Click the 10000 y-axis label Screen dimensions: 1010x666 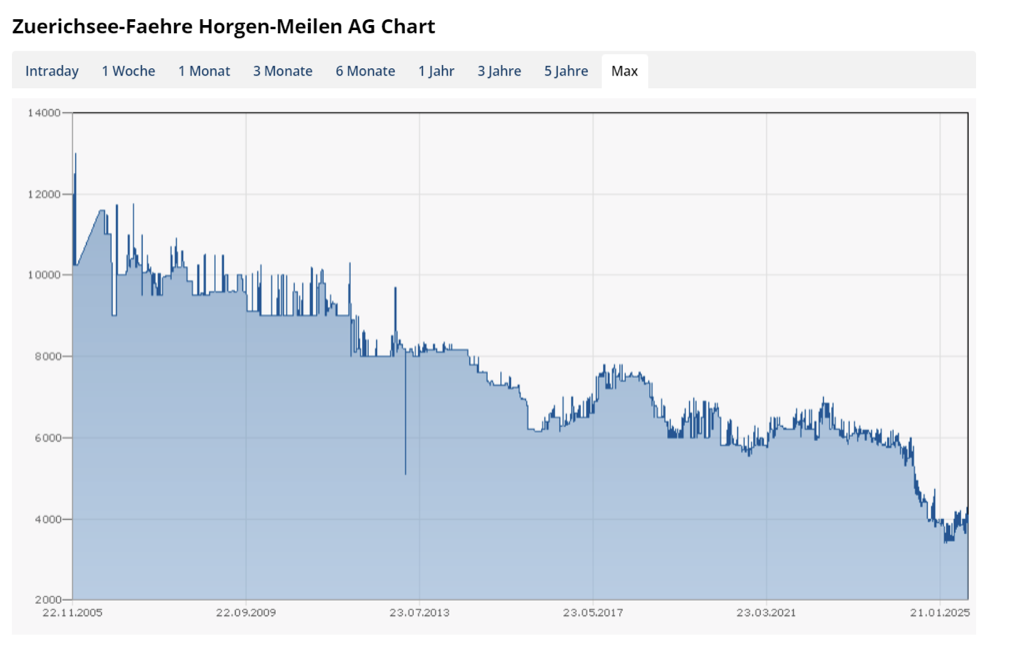pos(44,275)
